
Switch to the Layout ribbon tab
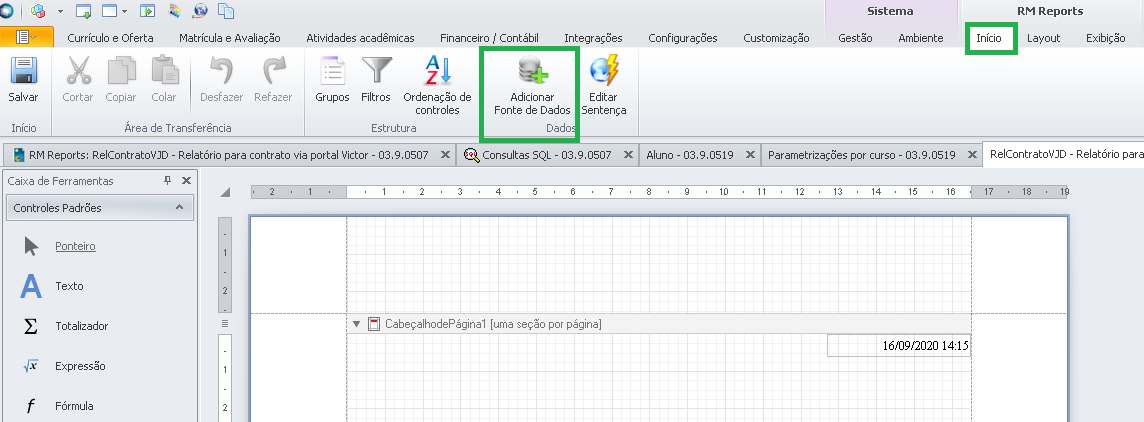1043,38
